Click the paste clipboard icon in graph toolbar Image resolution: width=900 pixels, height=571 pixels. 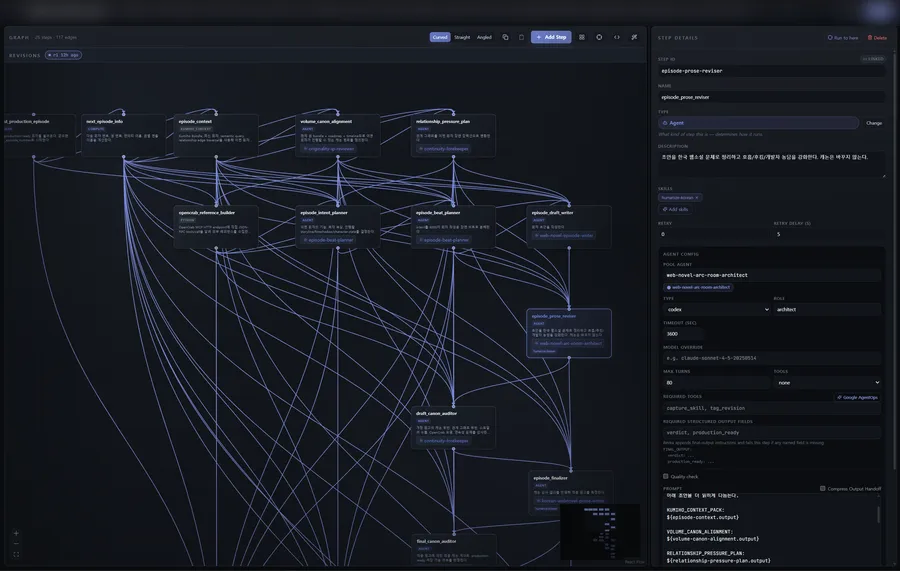pyautogui.click(x=522, y=37)
